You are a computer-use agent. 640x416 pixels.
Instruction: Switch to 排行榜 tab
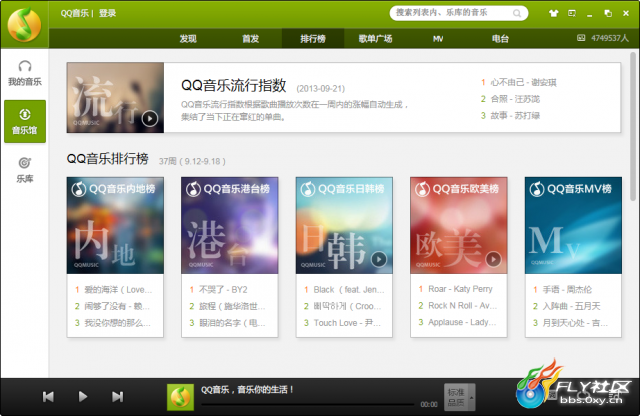coord(313,39)
